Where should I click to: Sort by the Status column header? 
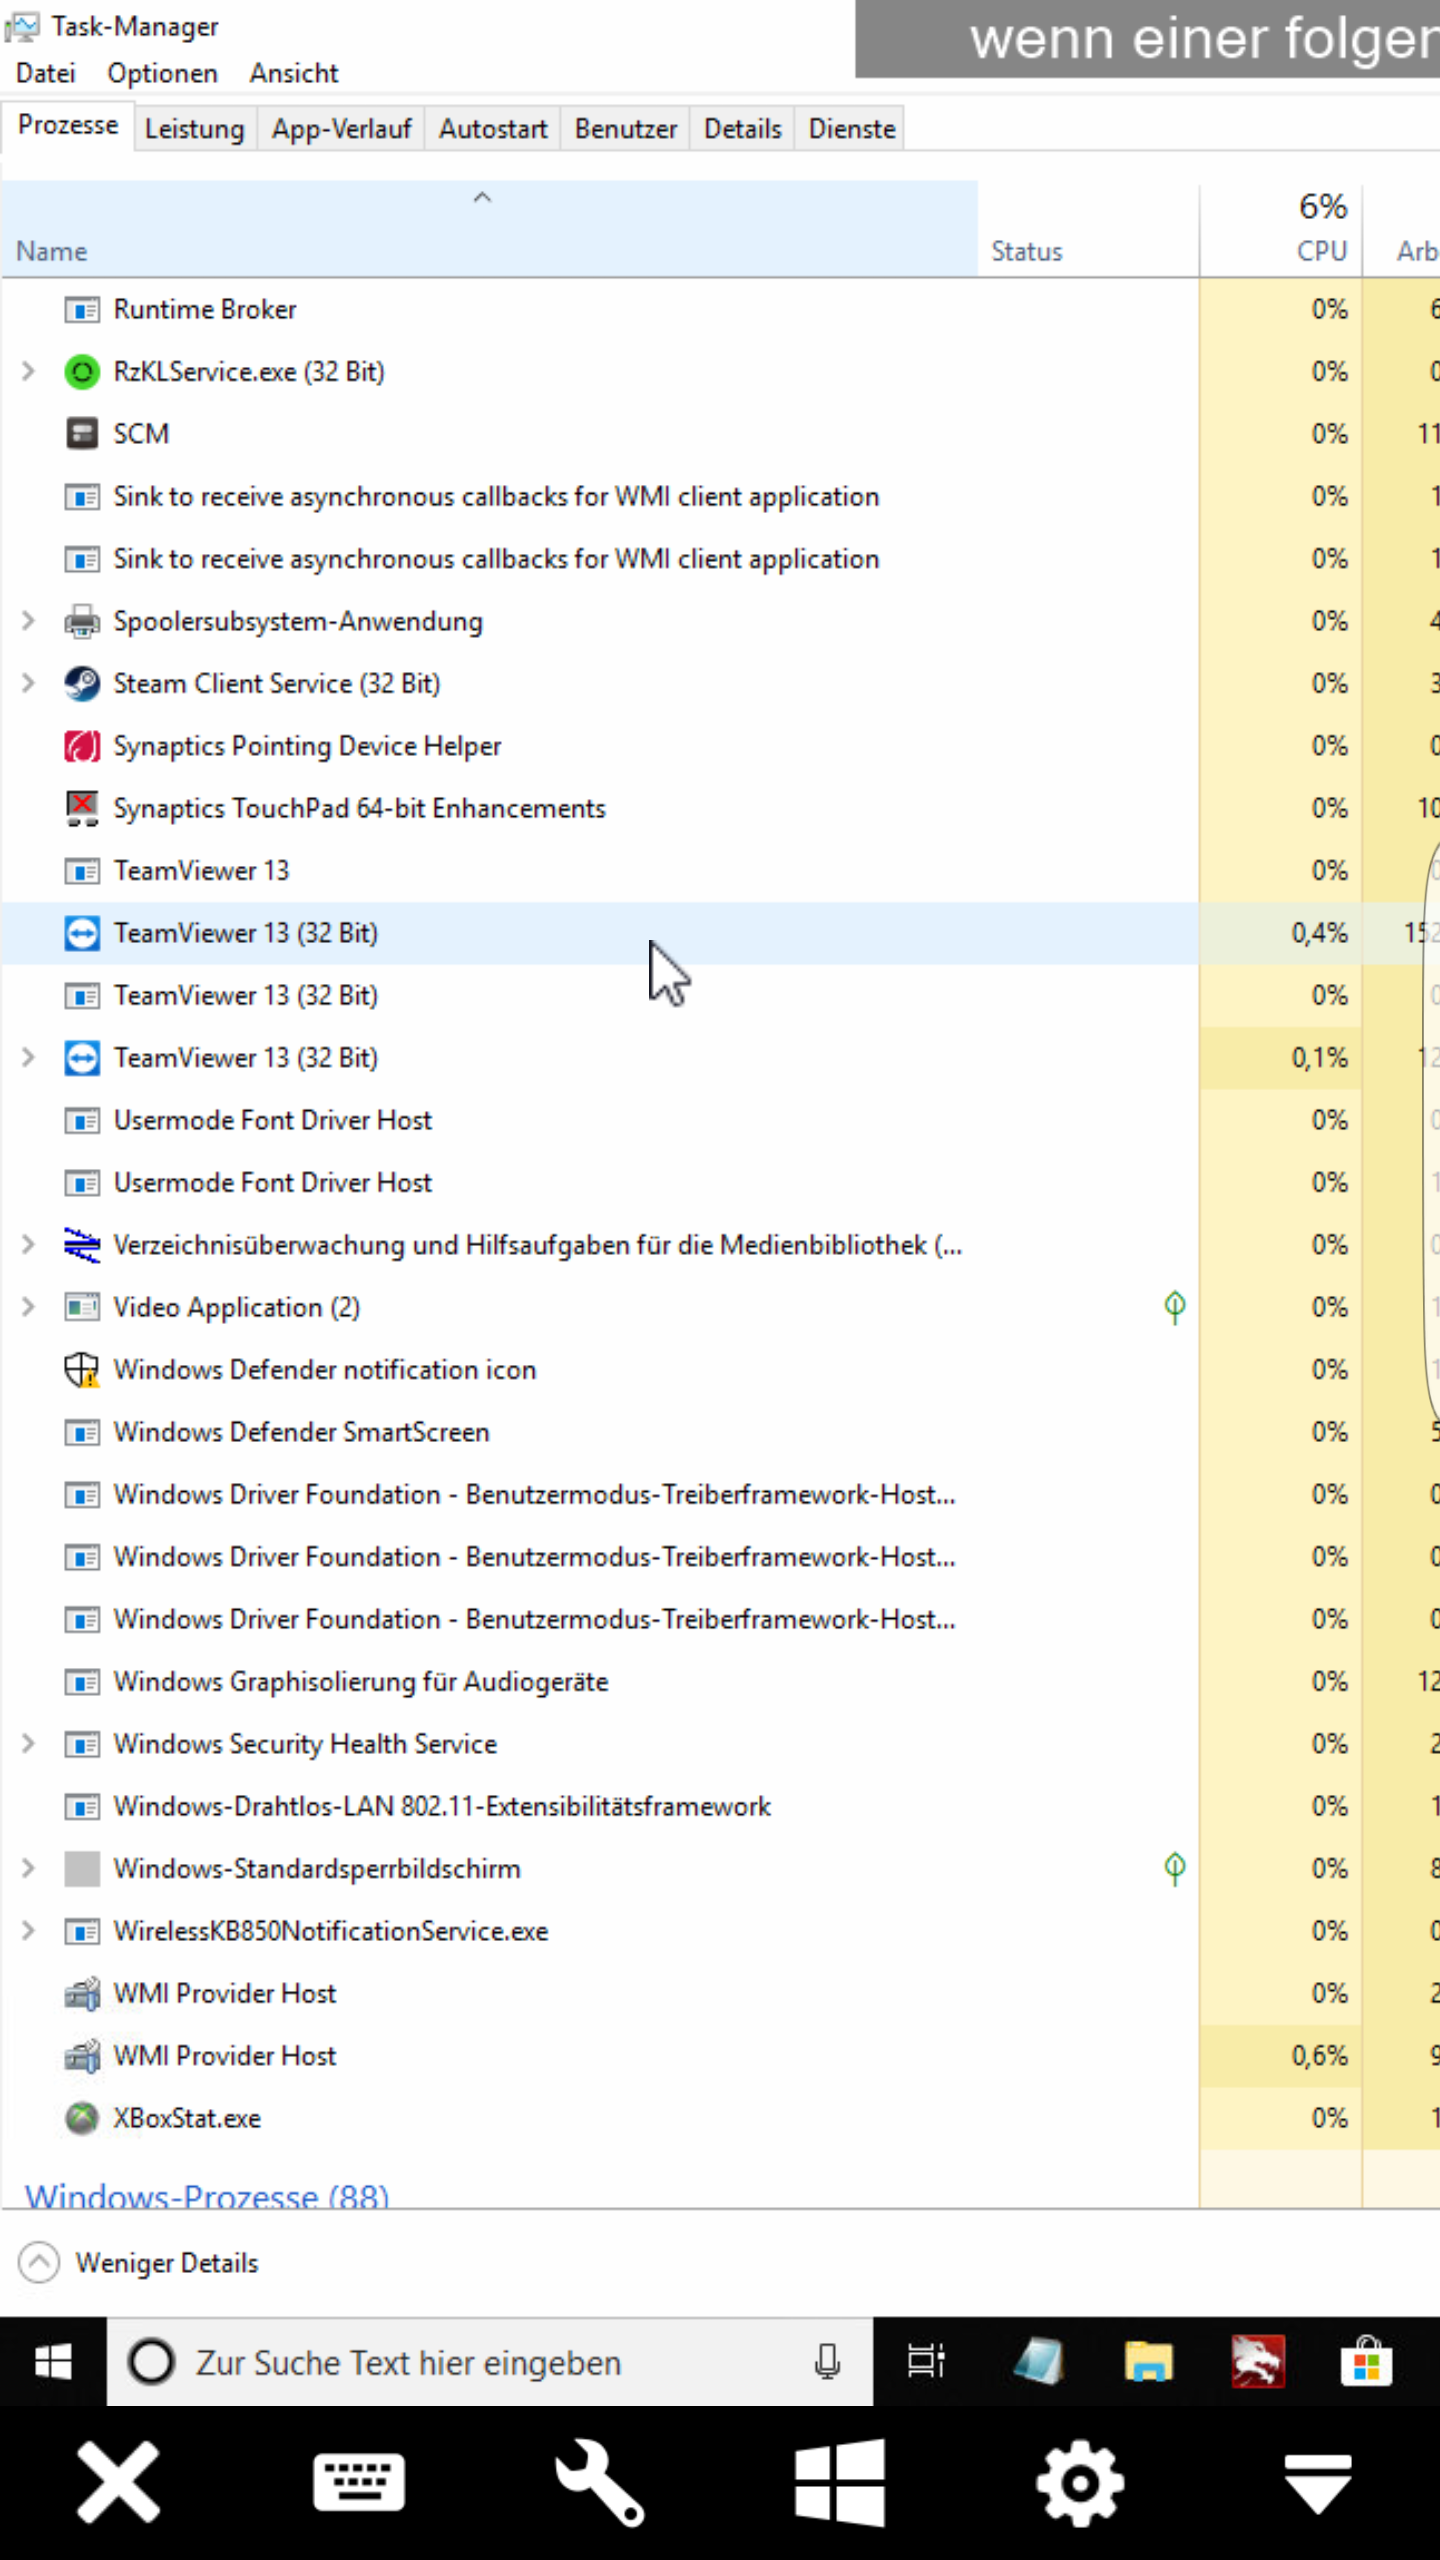[x=1088, y=228]
